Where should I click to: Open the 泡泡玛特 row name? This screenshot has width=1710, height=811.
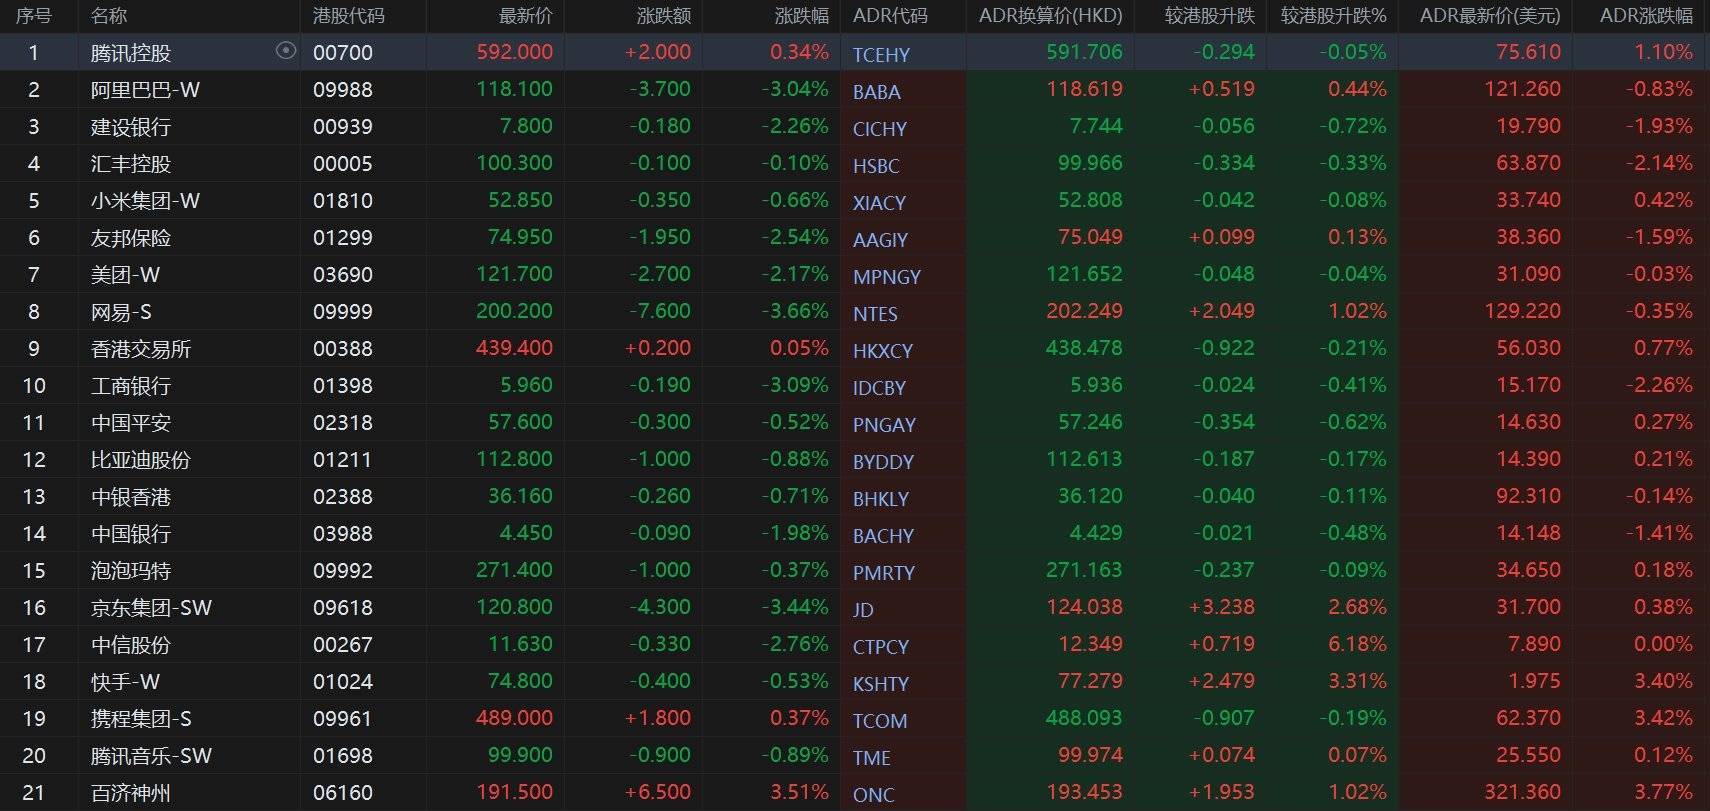[x=131, y=571]
